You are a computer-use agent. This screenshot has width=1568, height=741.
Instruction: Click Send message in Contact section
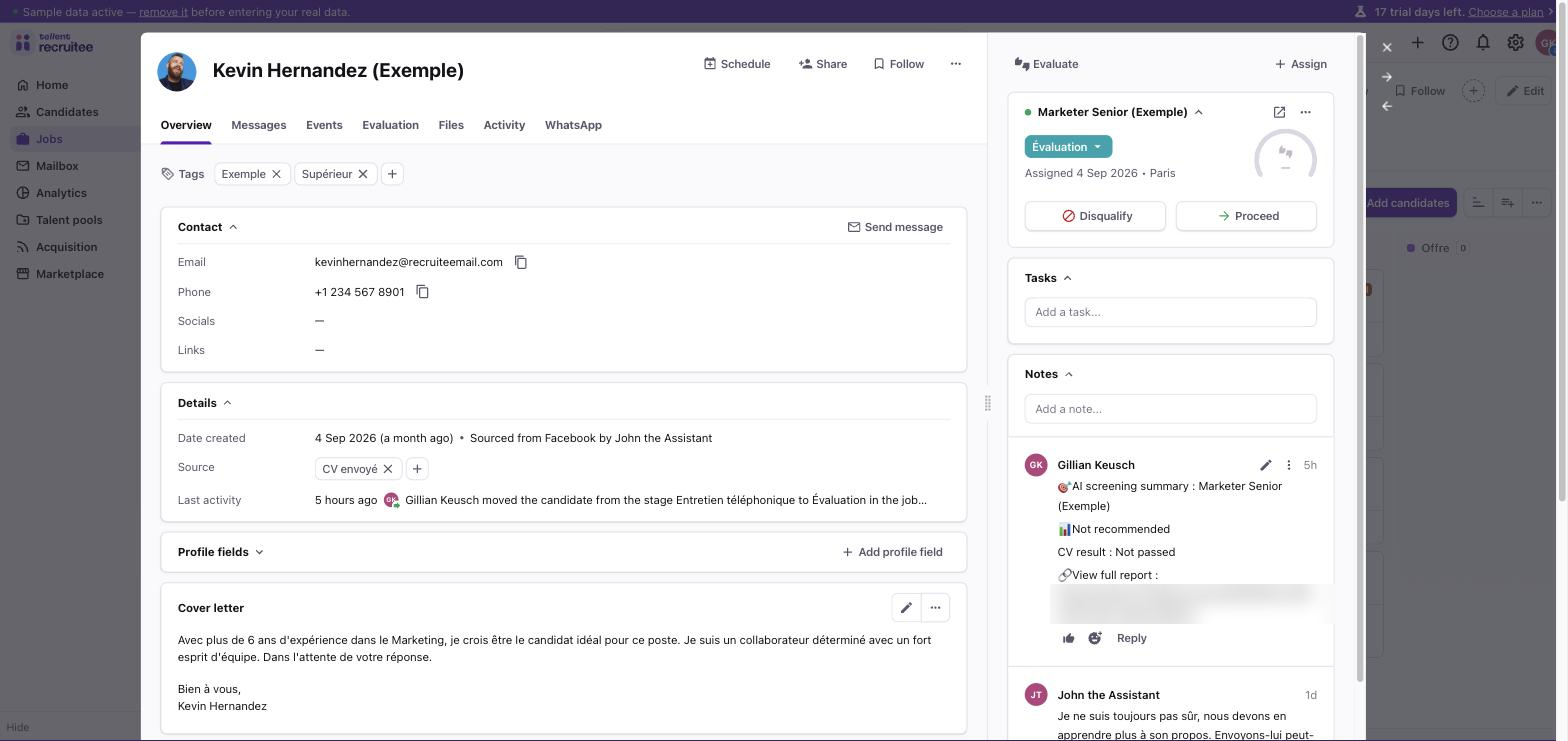click(895, 227)
